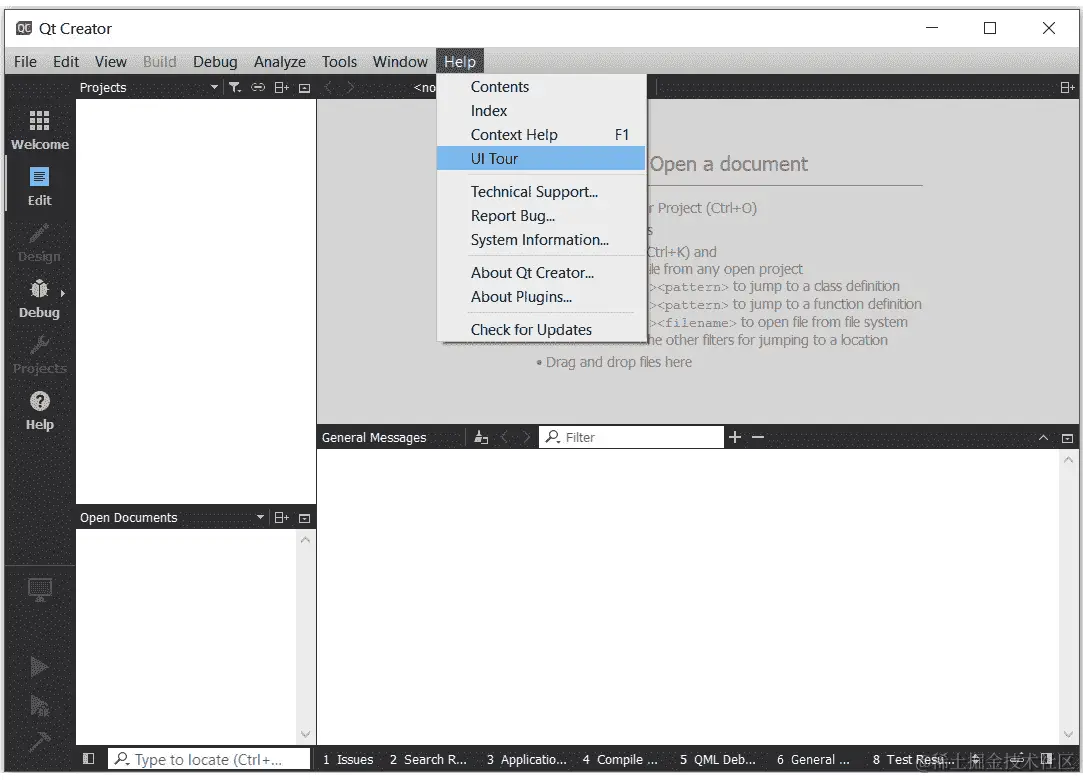1083x780 pixels.
Task: Show the 5 QML Debugger Console pane
Action: 718,759
